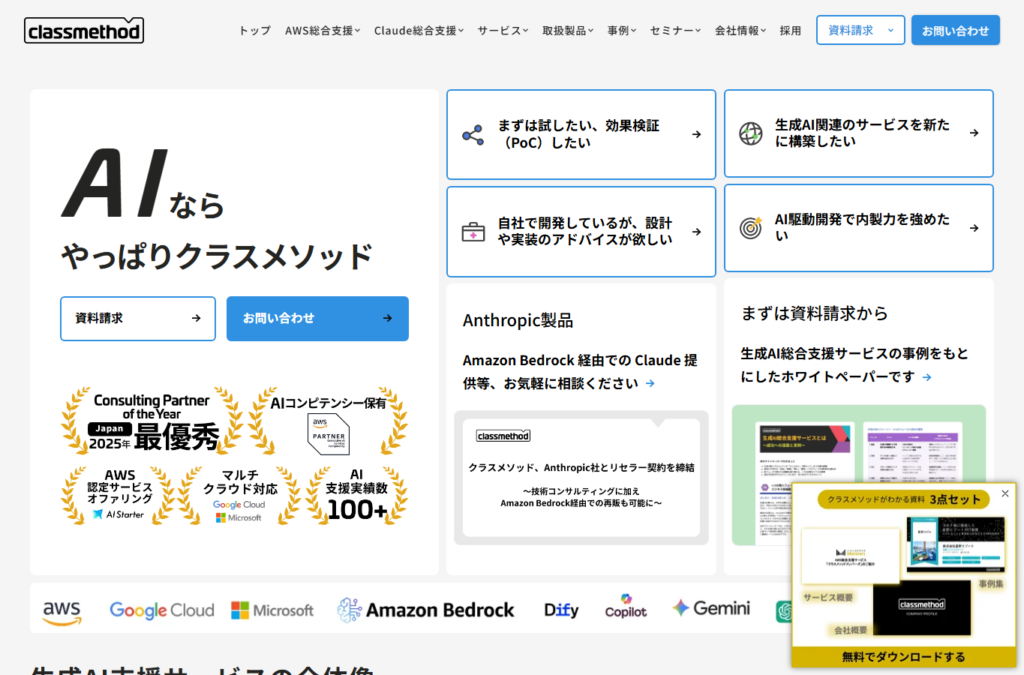The width and height of the screenshot is (1024, 675).
Task: Open the 生成AI関連のサービスを新たに構築したい card
Action: 859,133
